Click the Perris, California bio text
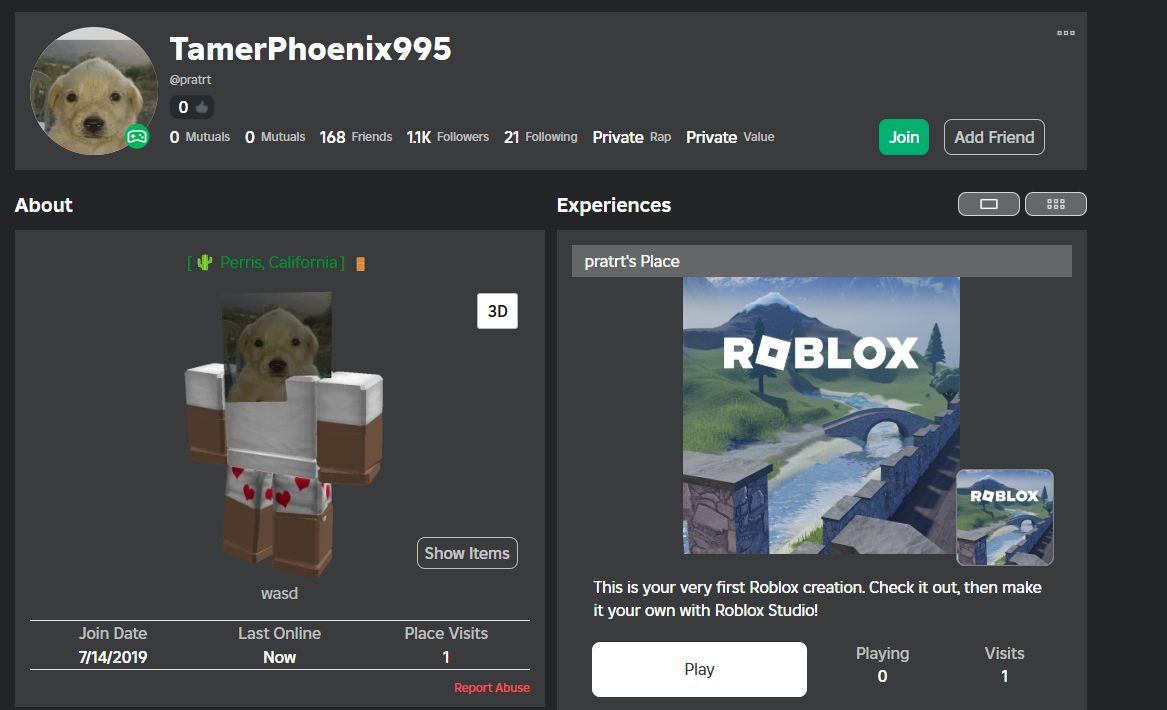Viewport: 1167px width, 710px height. pyautogui.click(x=278, y=262)
